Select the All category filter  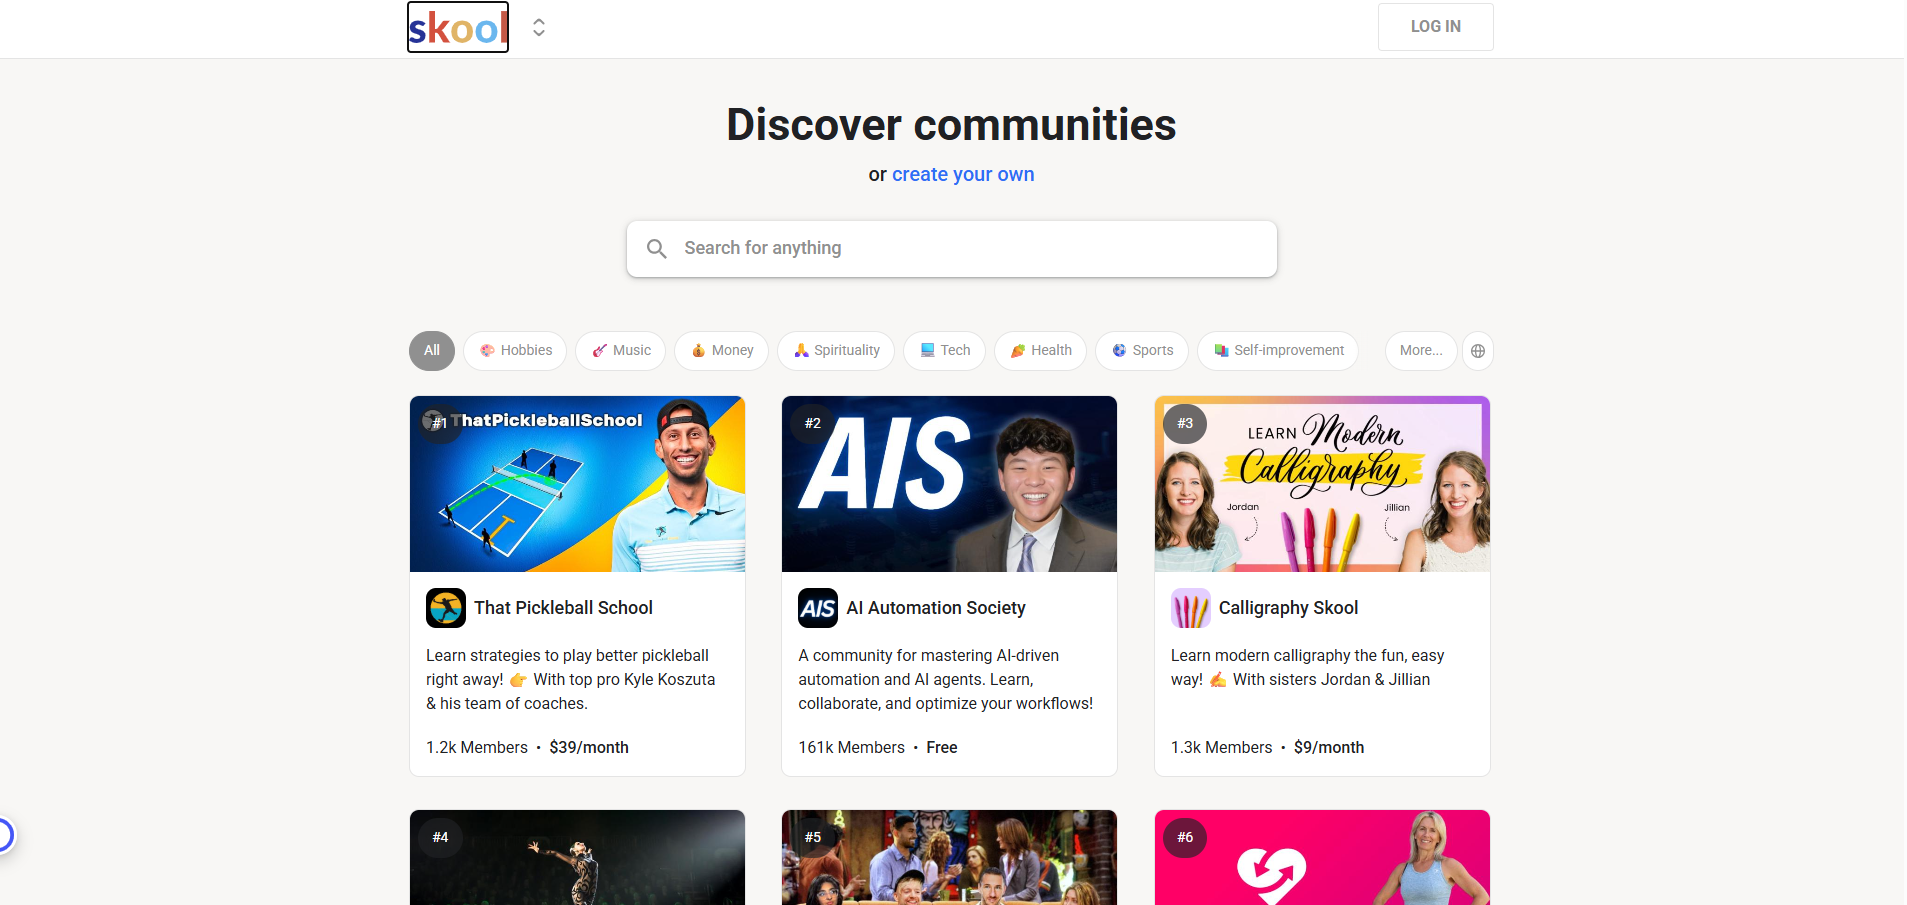pos(432,351)
